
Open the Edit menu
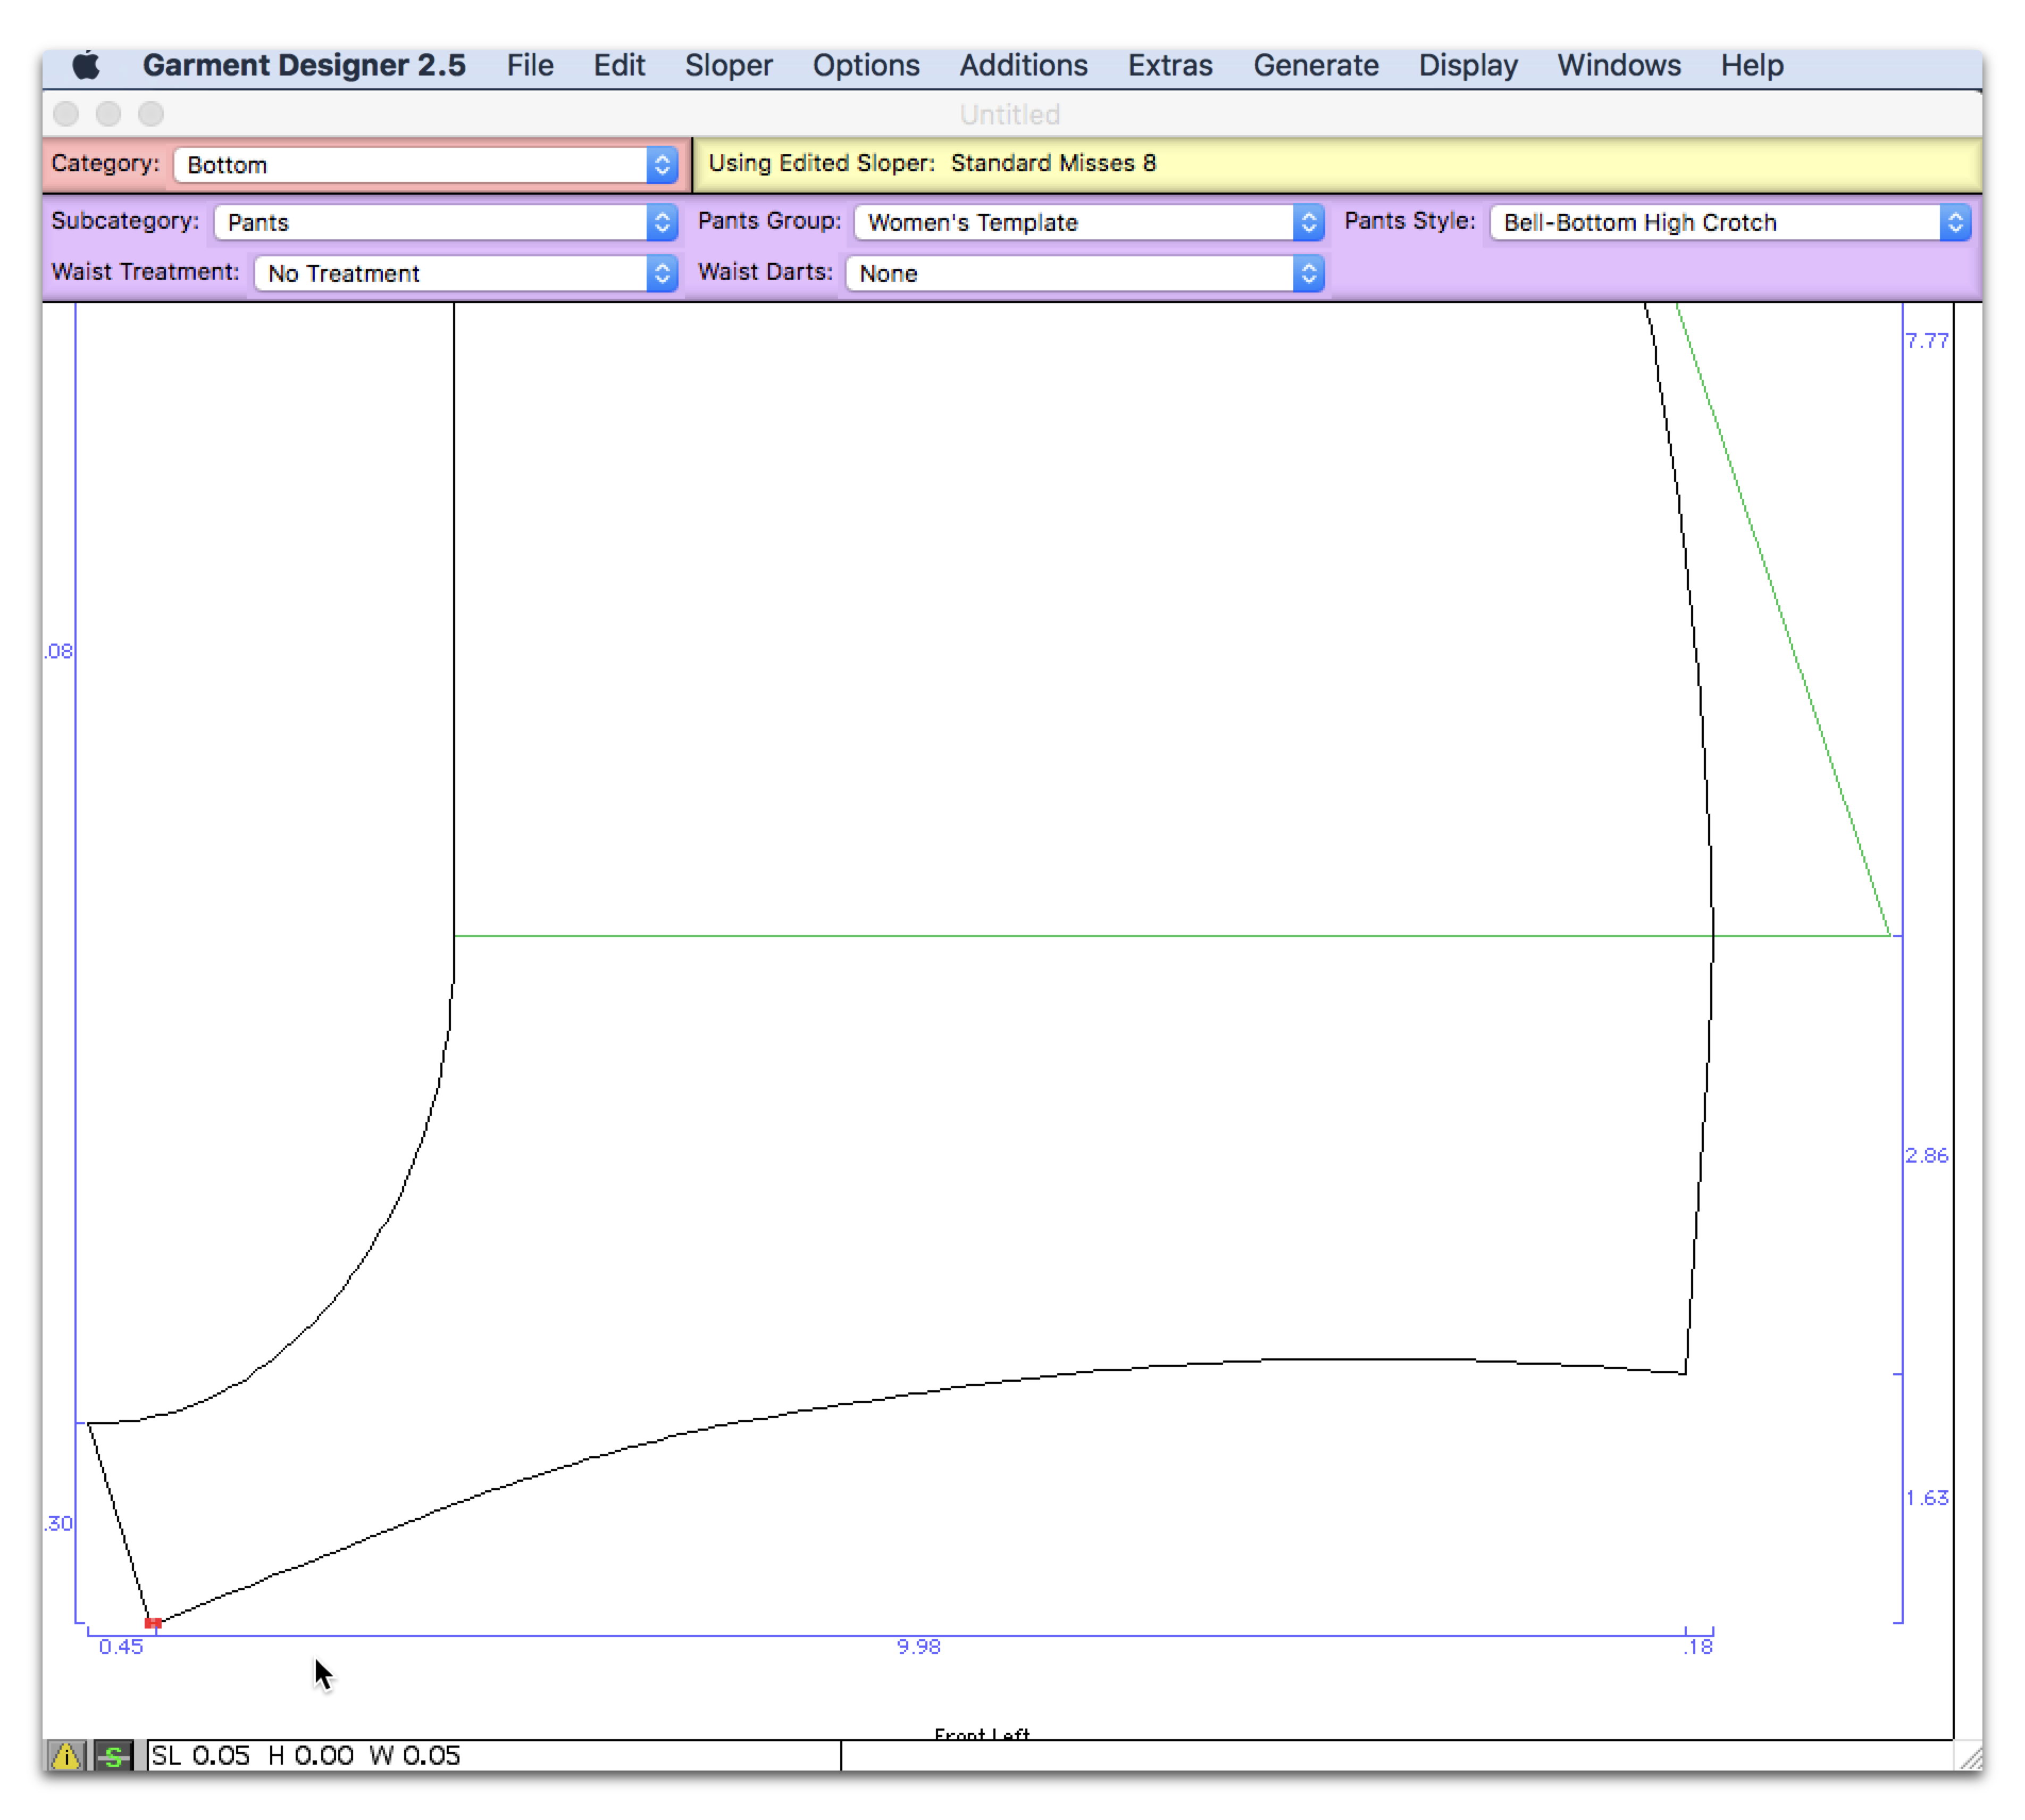[619, 65]
